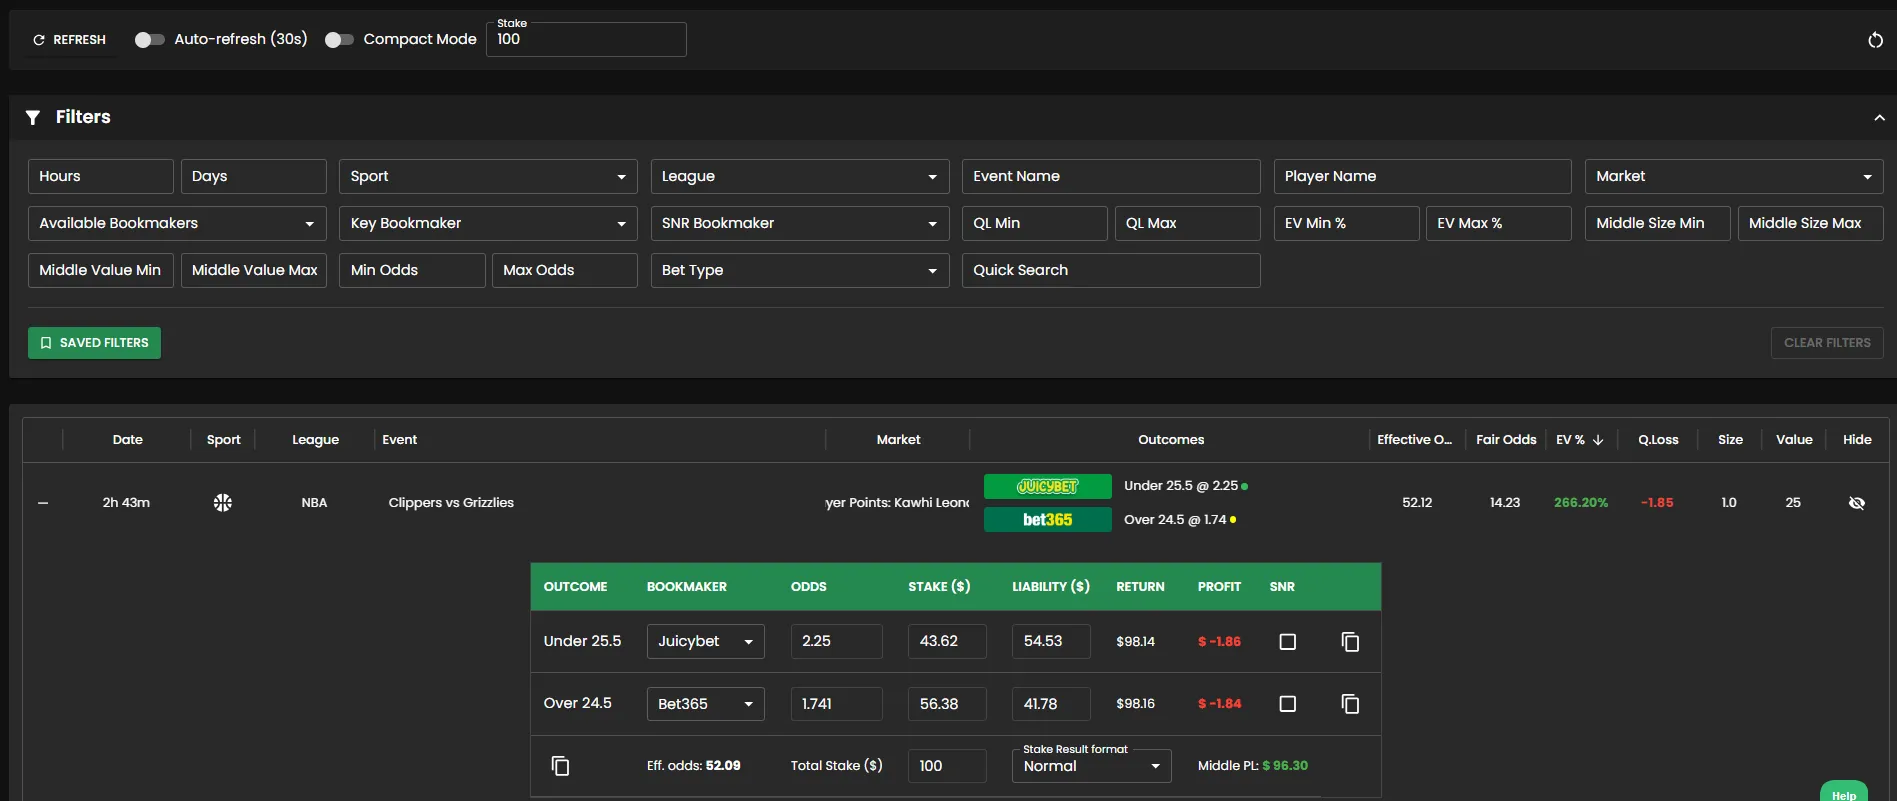Click the filter funnel icon
This screenshot has height=801, width=1897.
click(33, 117)
